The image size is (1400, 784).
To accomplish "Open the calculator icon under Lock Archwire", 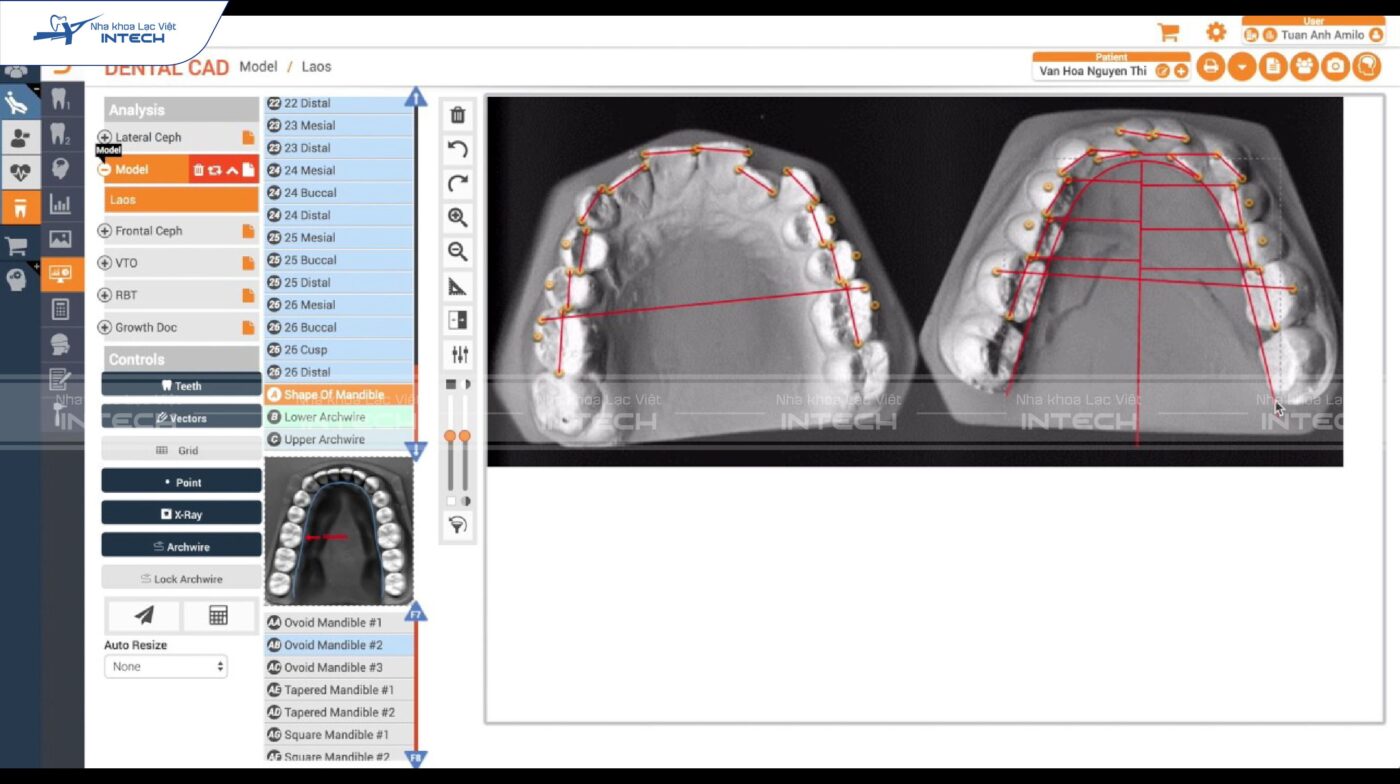I will (x=218, y=615).
